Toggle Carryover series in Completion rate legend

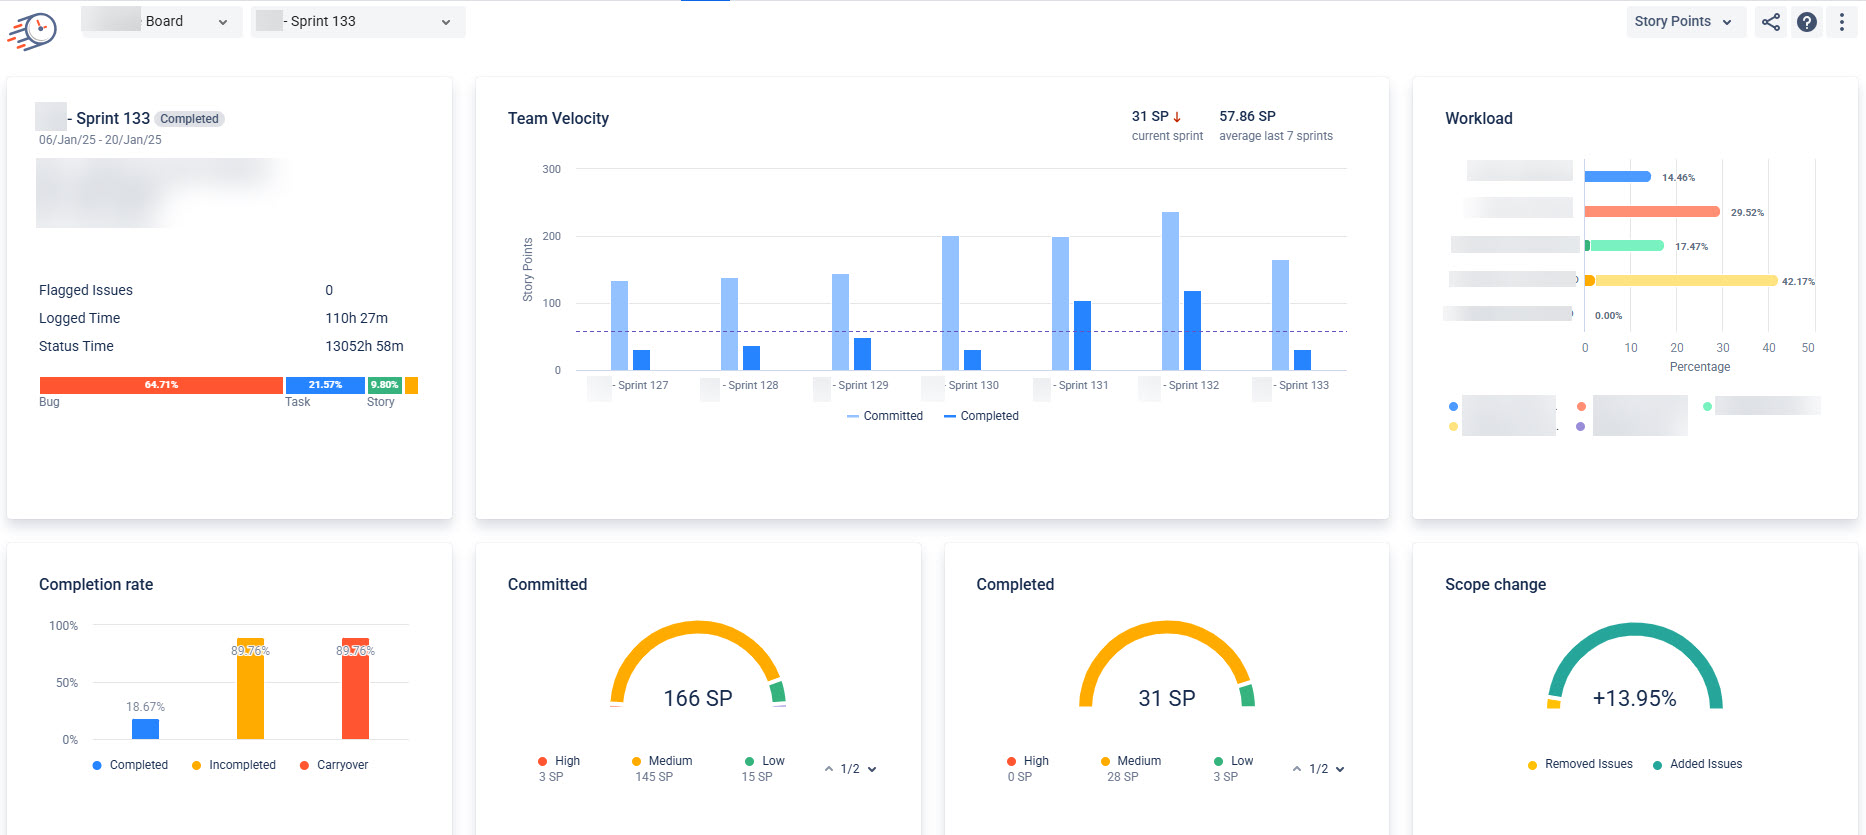[334, 765]
